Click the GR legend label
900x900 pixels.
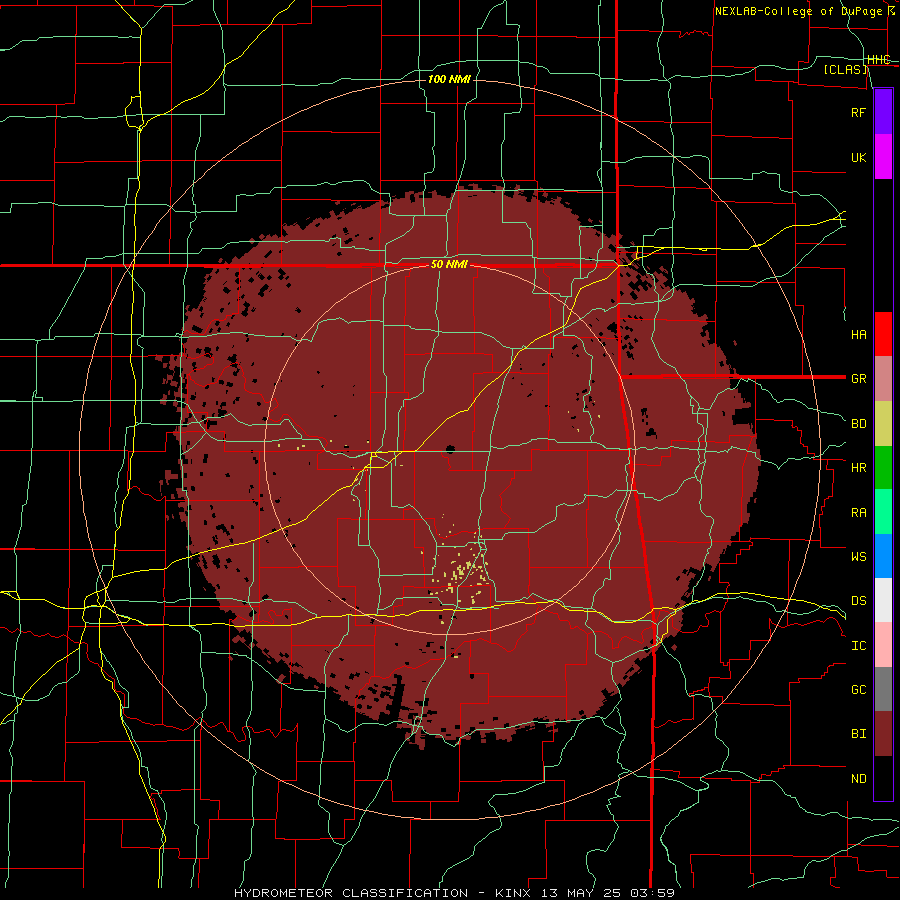[859, 379]
